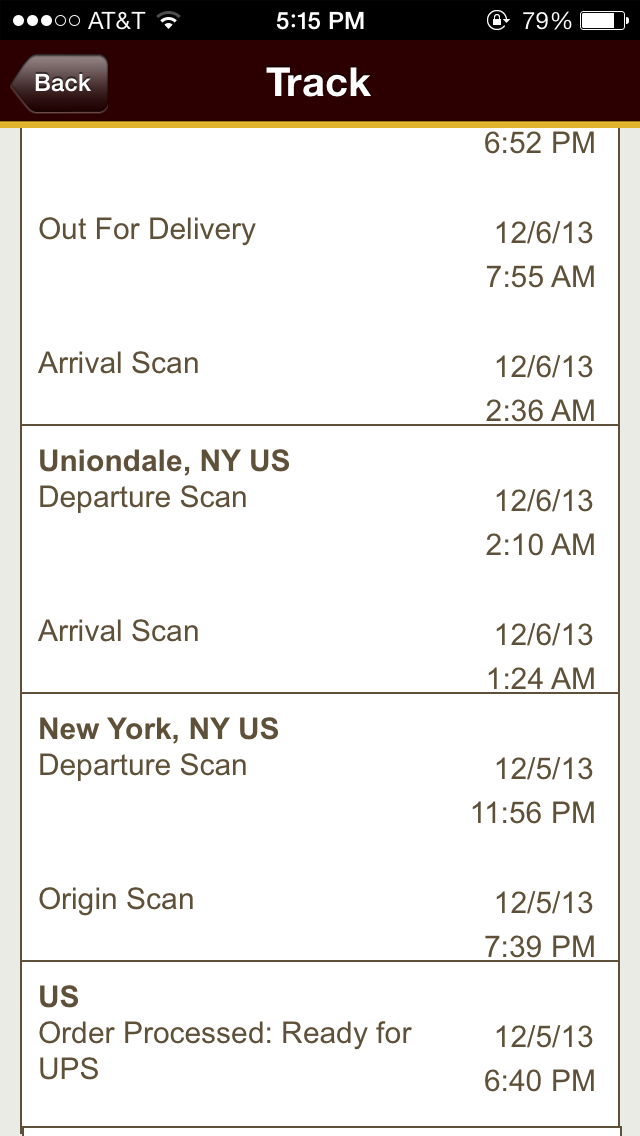Tap the New York, NY US location header
640x1136 pixels.
[x=159, y=729]
